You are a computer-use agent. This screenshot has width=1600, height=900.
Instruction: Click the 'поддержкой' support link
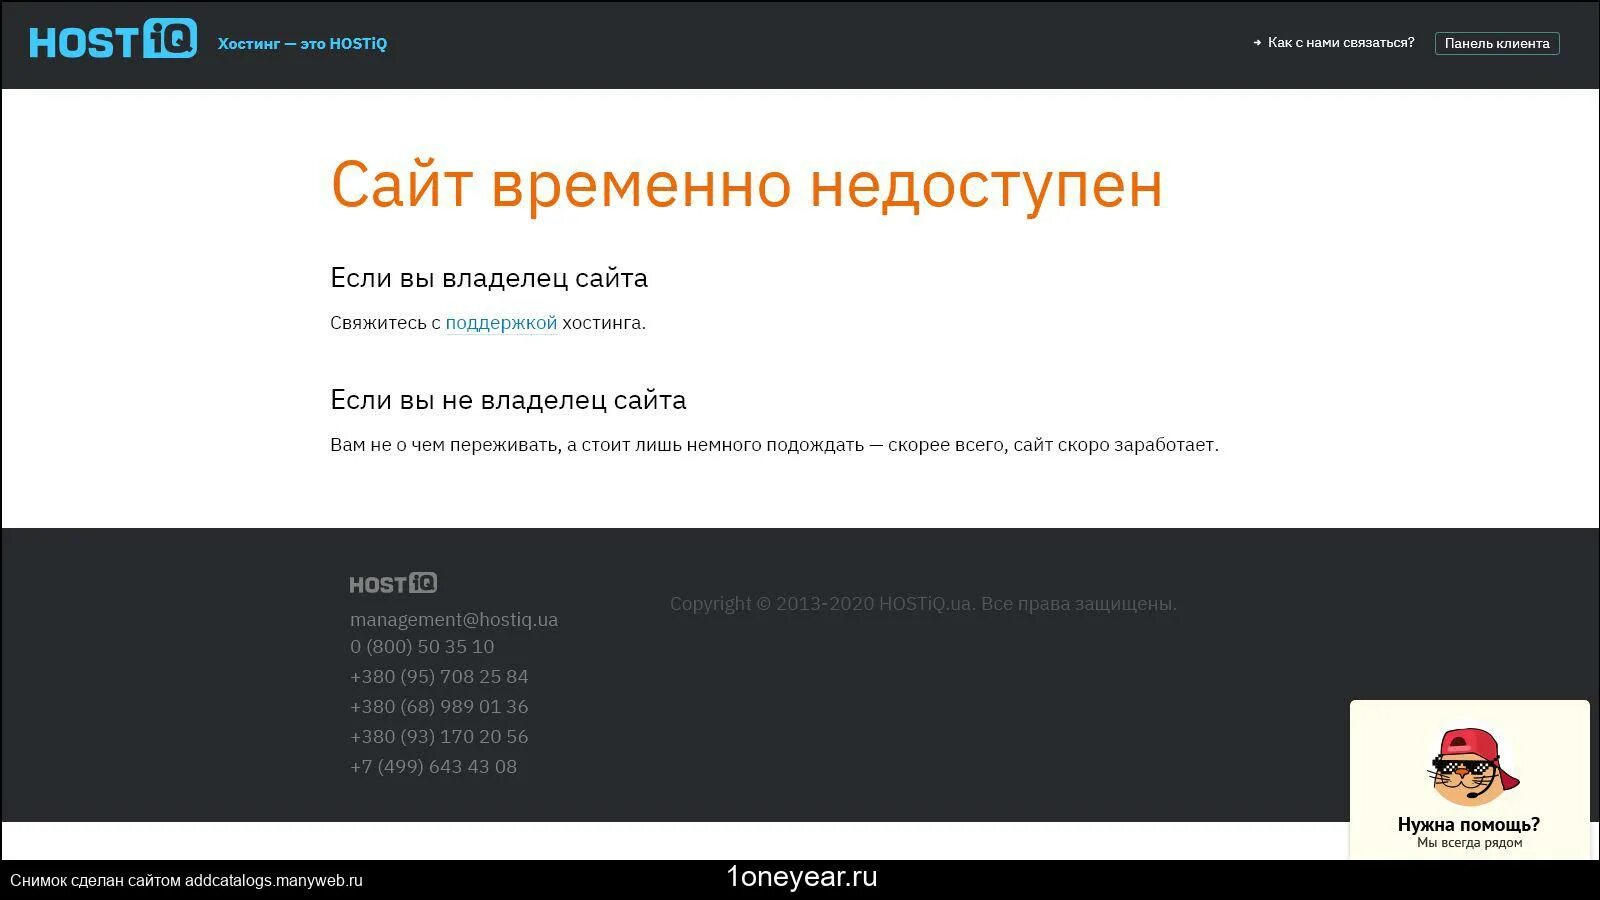501,323
